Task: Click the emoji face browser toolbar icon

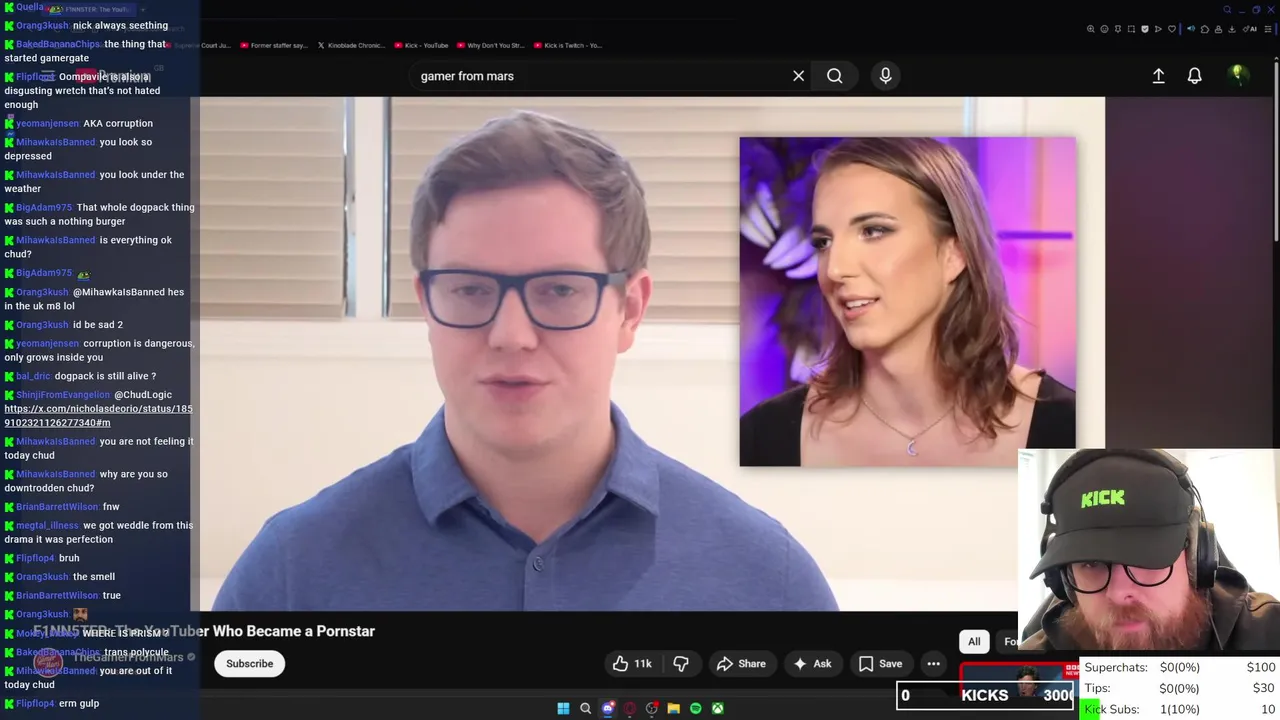Action: (x=1104, y=29)
